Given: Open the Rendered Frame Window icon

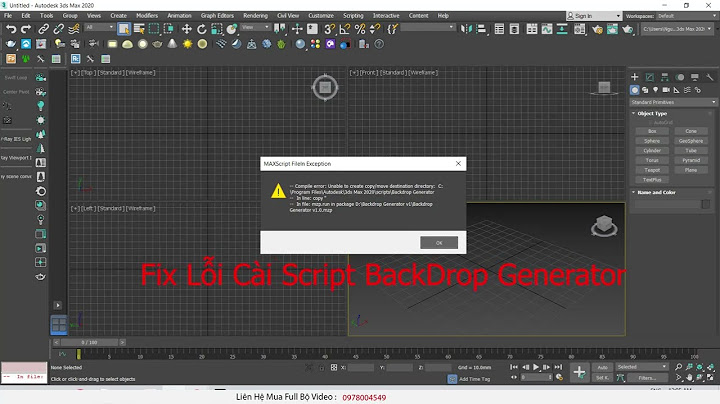Looking at the screenshot, I should coord(612,29).
